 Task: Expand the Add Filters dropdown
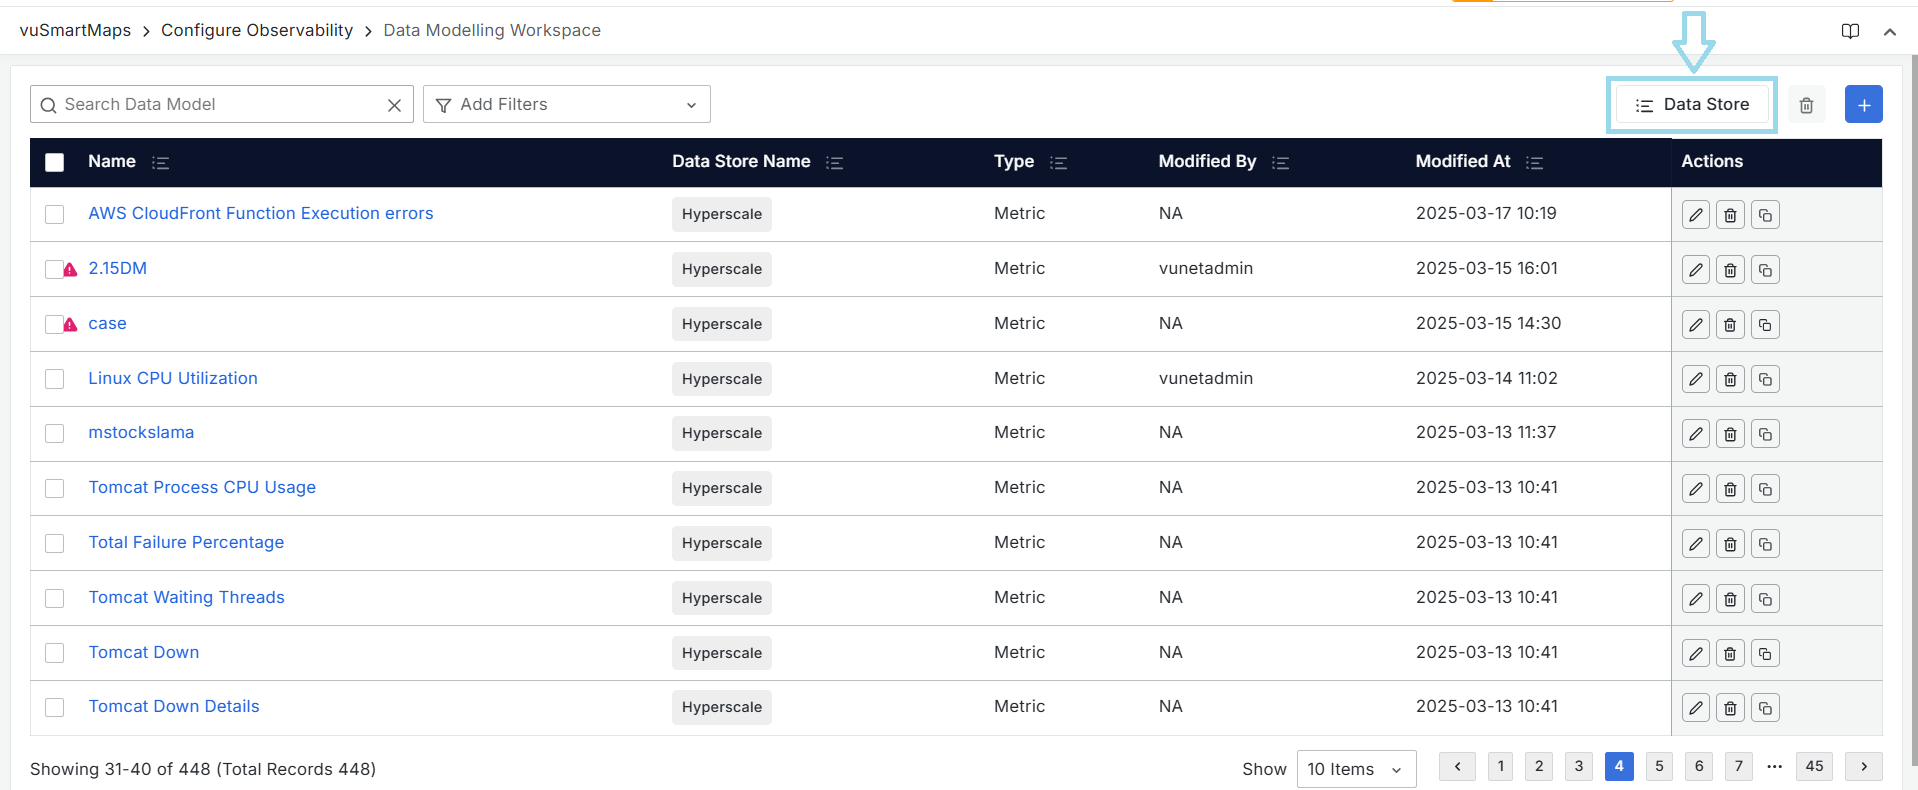(x=566, y=105)
